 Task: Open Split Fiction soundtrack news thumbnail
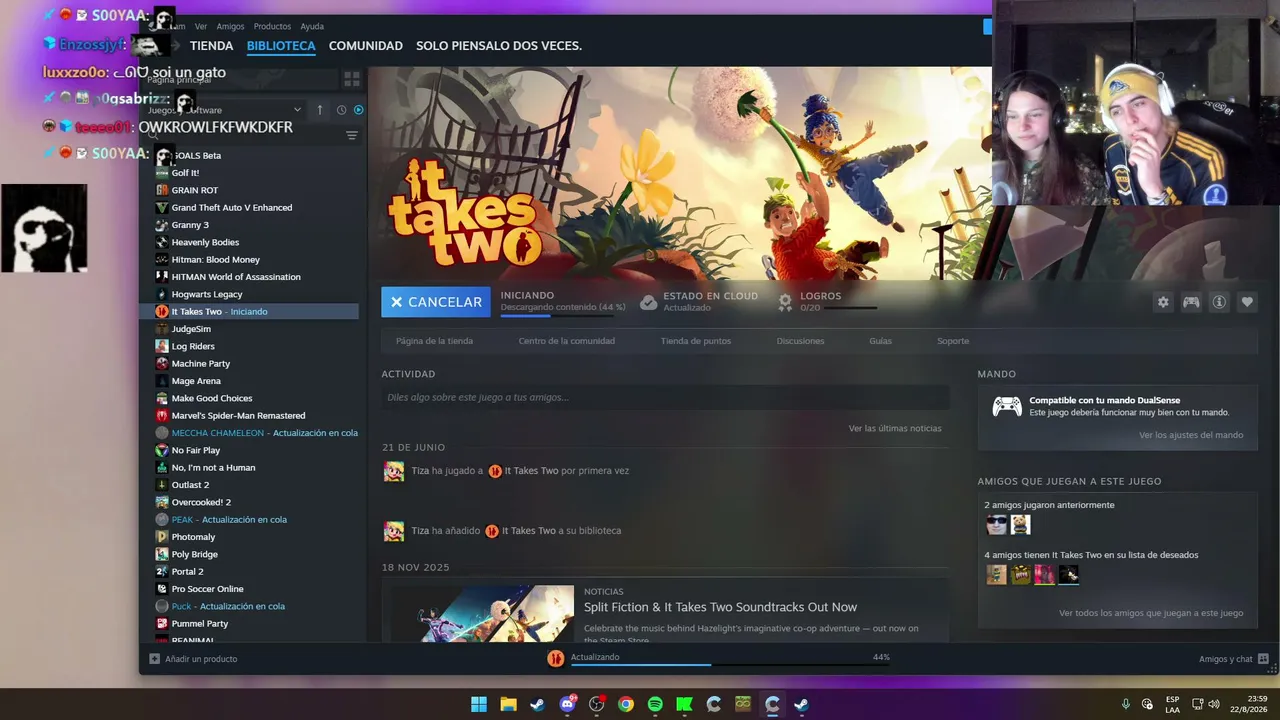482,613
